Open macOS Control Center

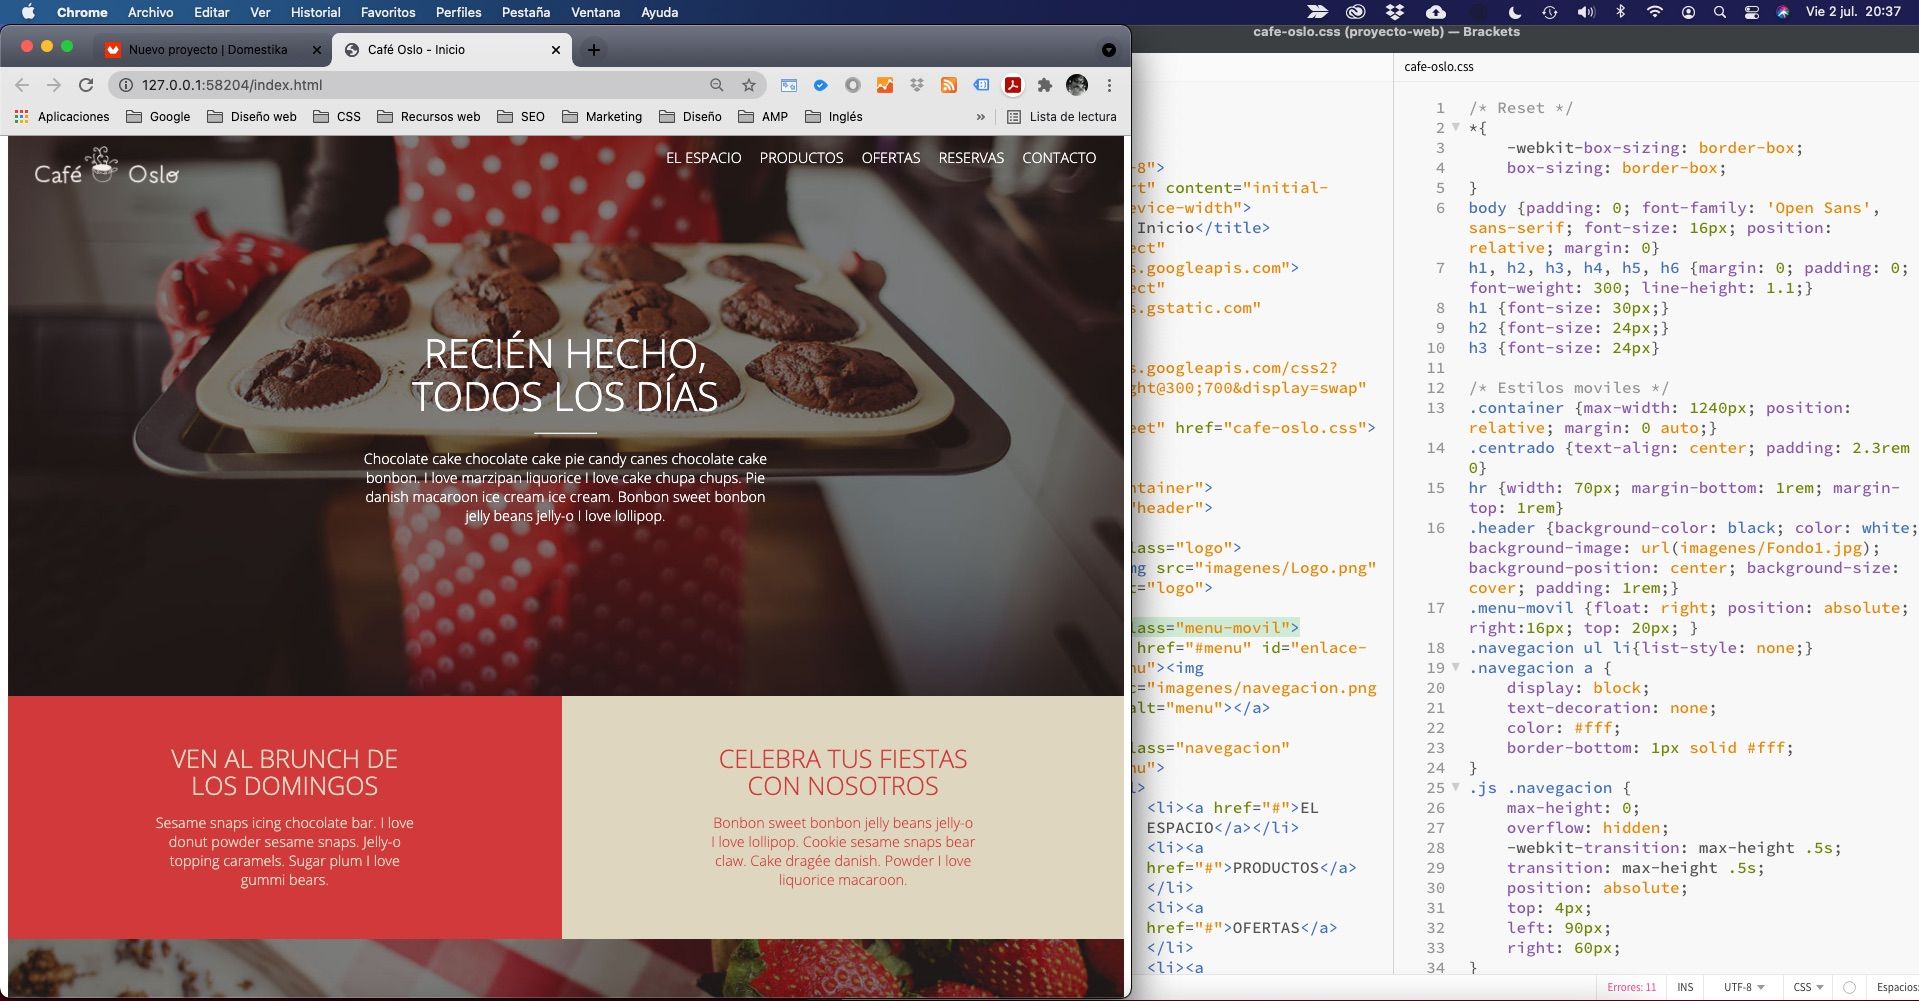[1751, 12]
